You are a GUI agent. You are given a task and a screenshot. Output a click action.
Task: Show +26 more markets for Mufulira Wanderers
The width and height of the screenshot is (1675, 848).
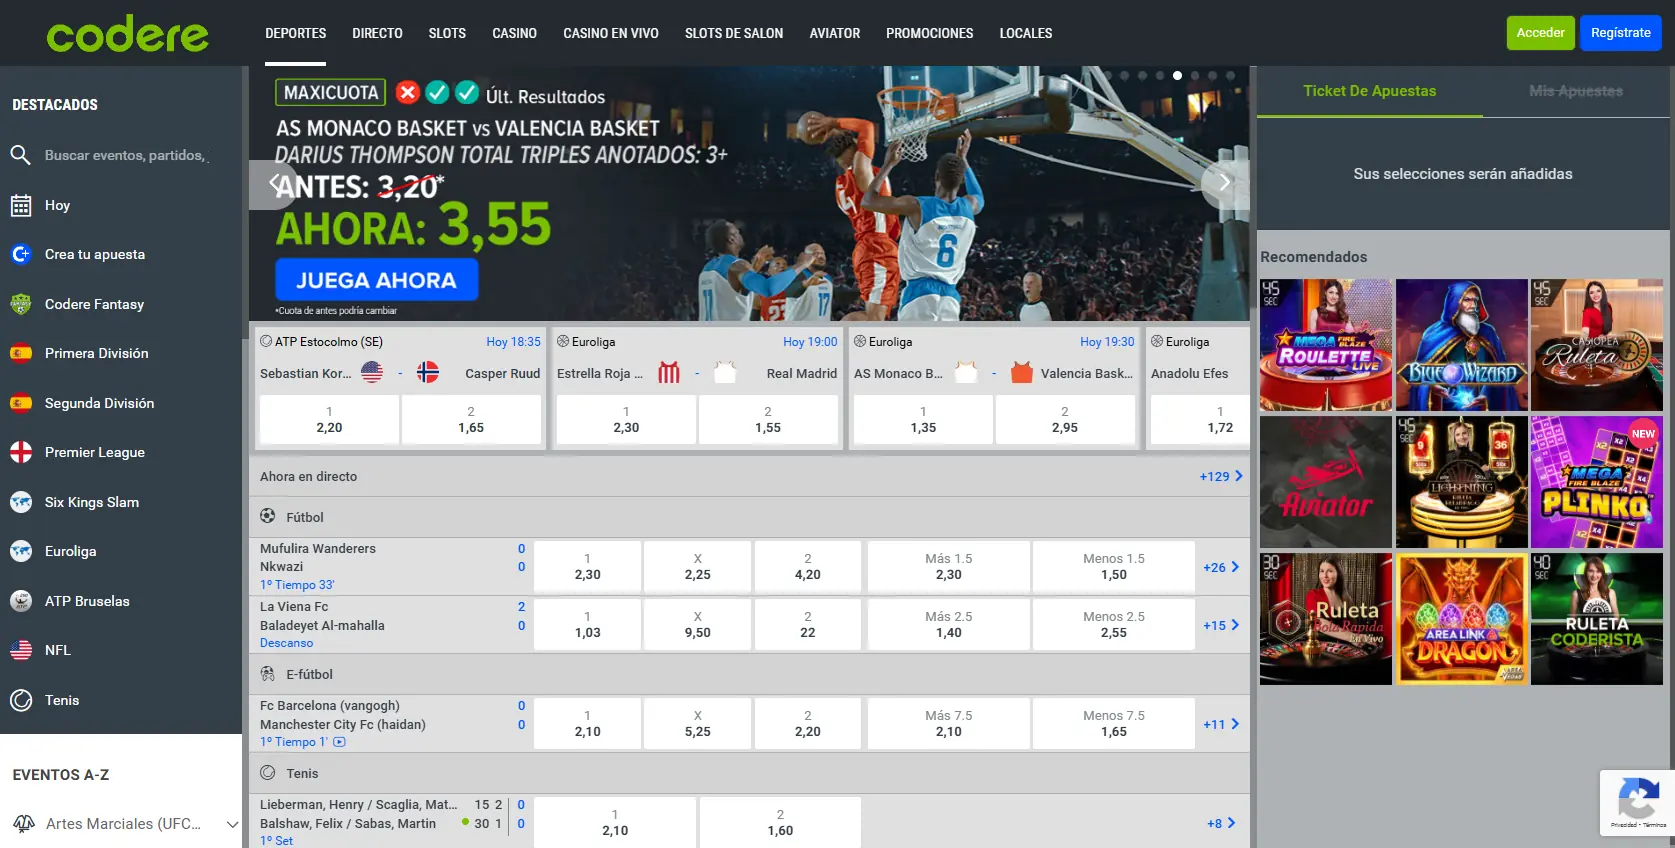pyautogui.click(x=1221, y=567)
